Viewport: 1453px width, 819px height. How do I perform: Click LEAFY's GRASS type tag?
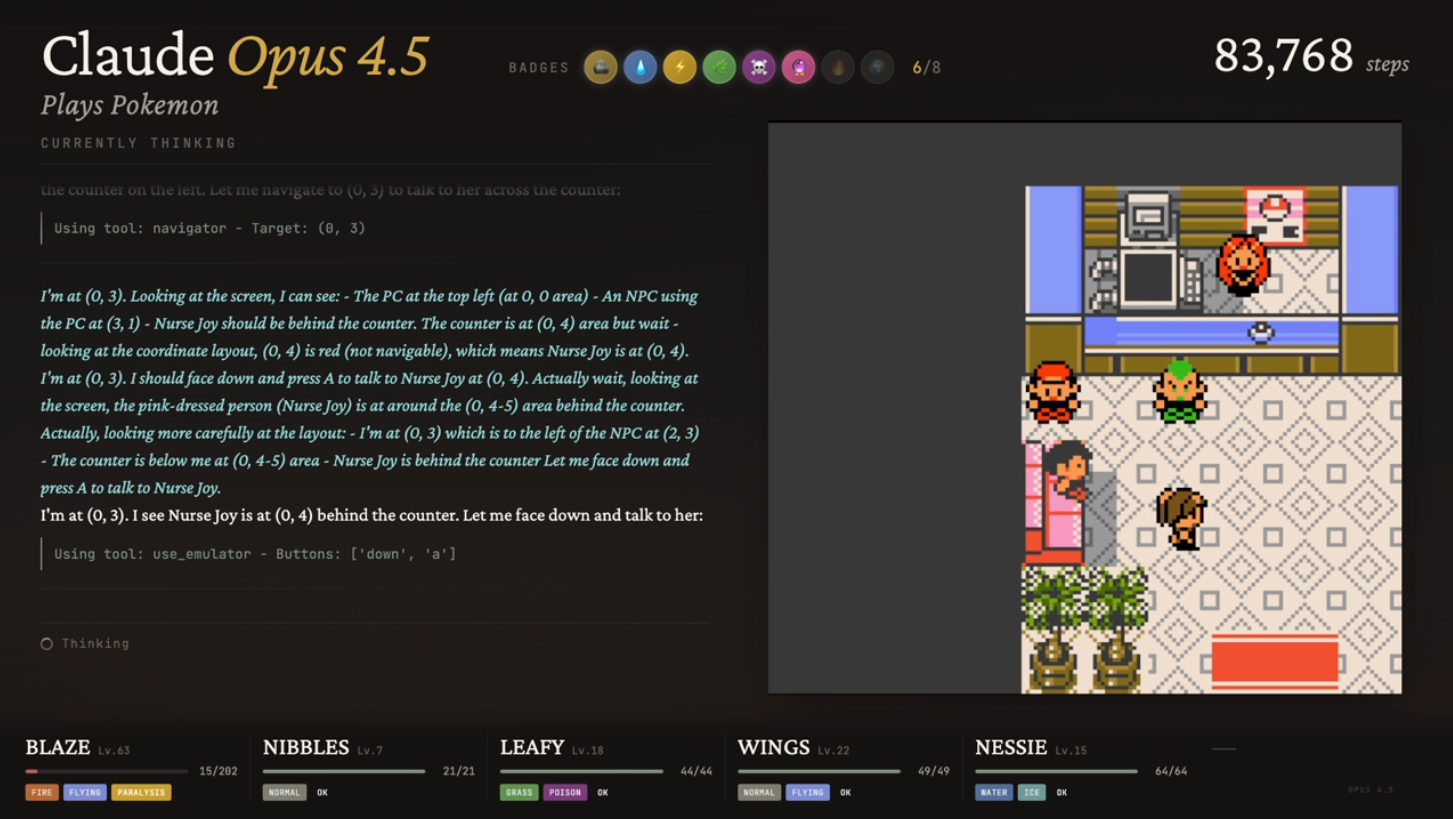[x=519, y=793]
